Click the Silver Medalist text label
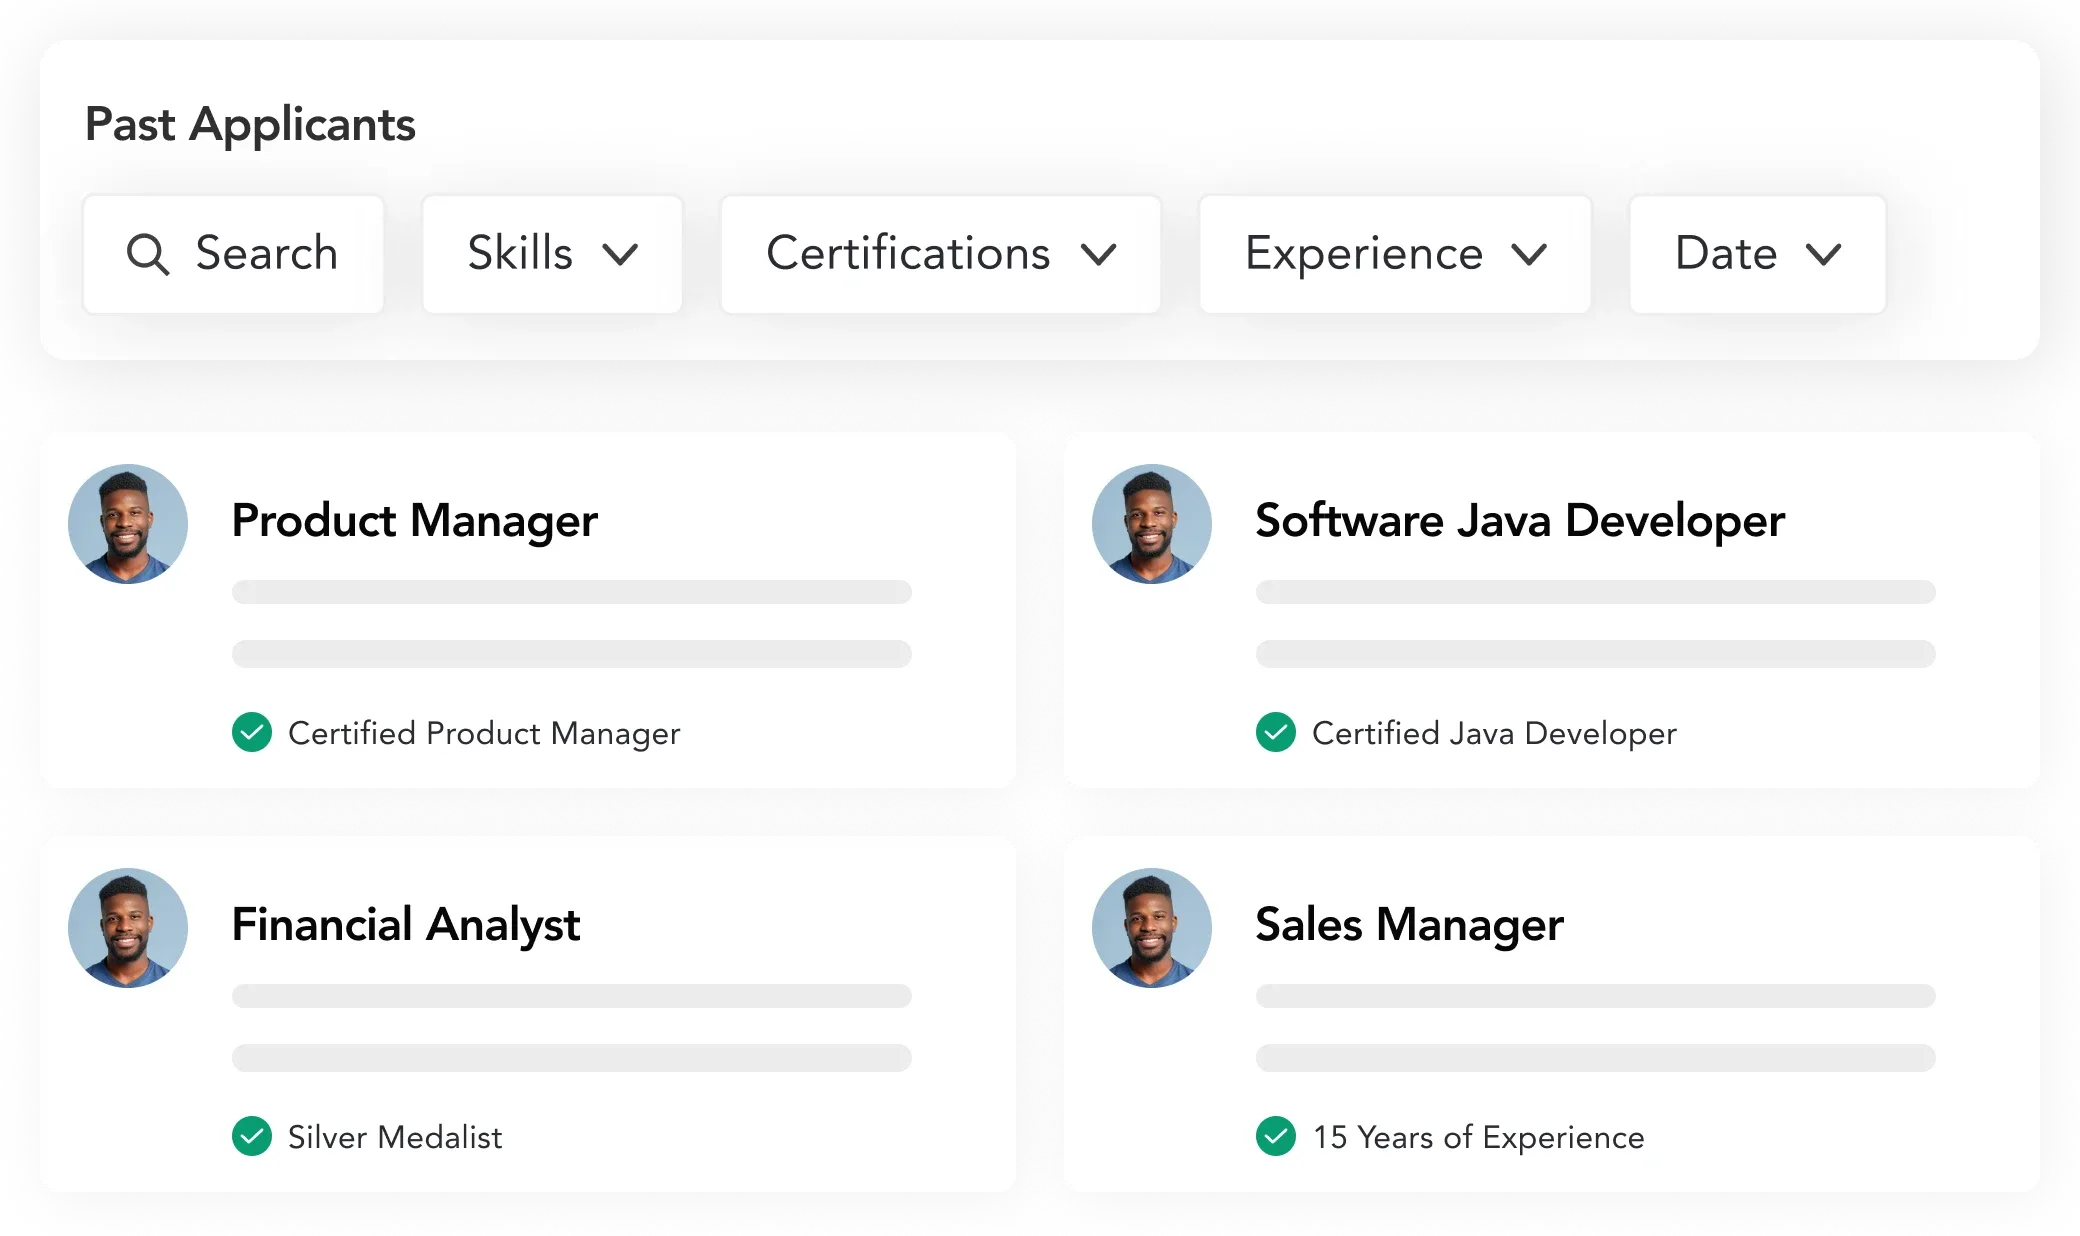This screenshot has width=2080, height=1236. (395, 1137)
